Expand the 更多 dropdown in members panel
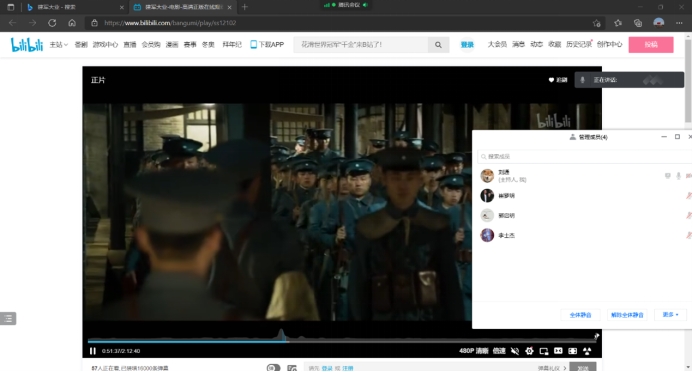The width and height of the screenshot is (693, 372). pyautogui.click(x=670, y=315)
